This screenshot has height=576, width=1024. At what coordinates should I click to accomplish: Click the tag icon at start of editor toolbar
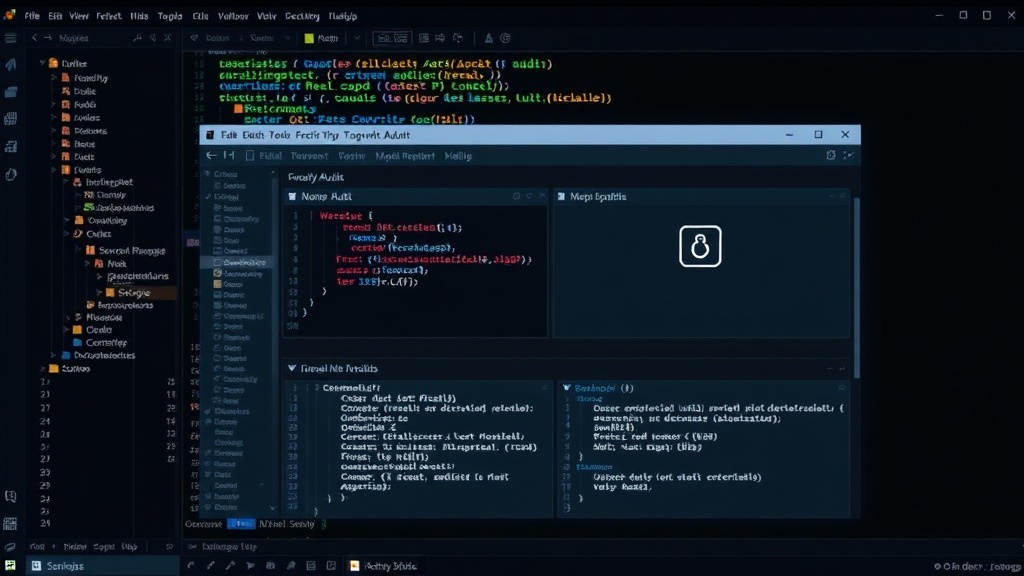tap(194, 38)
